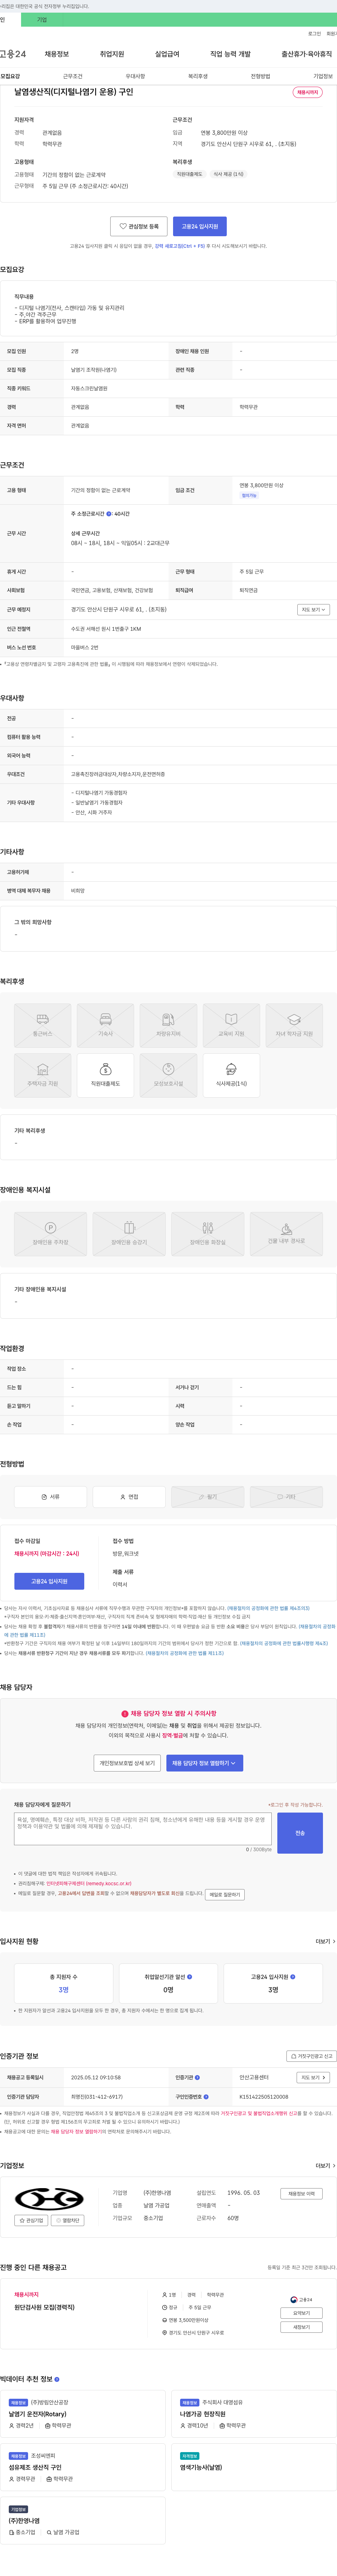
Task: Click 개인정보보호법 상세 보기 button
Action: click(127, 1763)
